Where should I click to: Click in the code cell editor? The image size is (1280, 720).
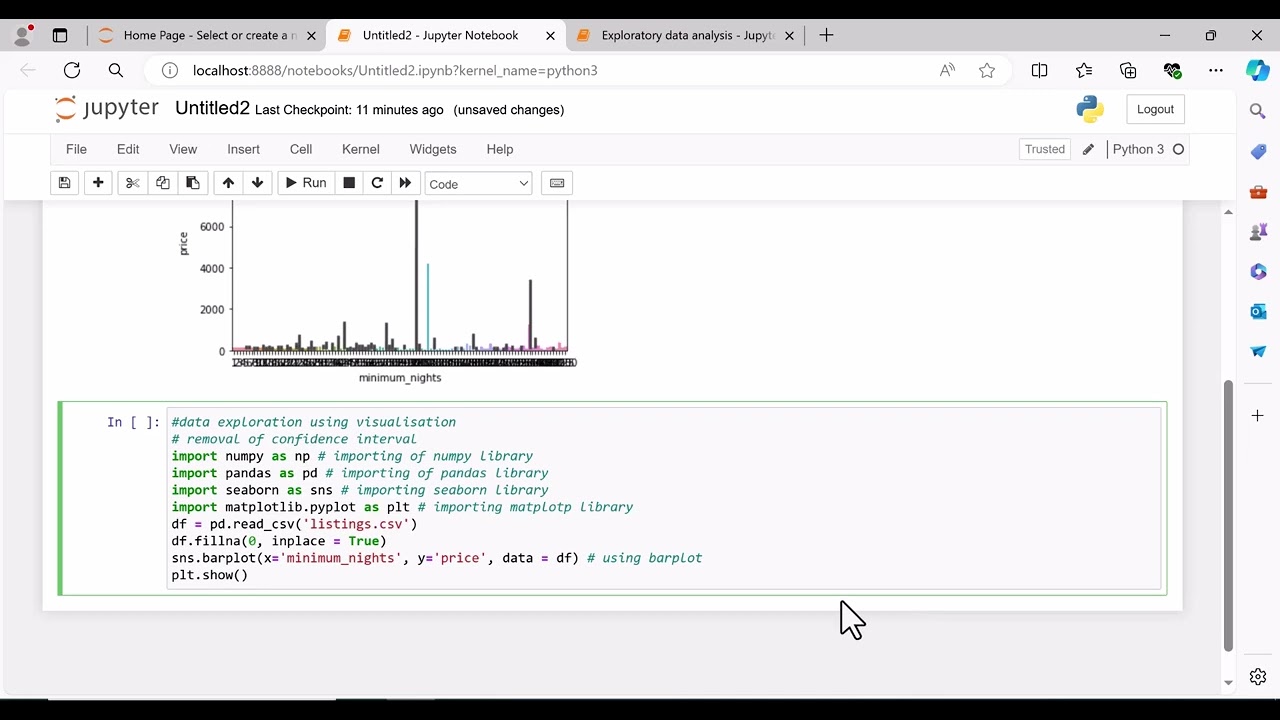[x=664, y=498]
